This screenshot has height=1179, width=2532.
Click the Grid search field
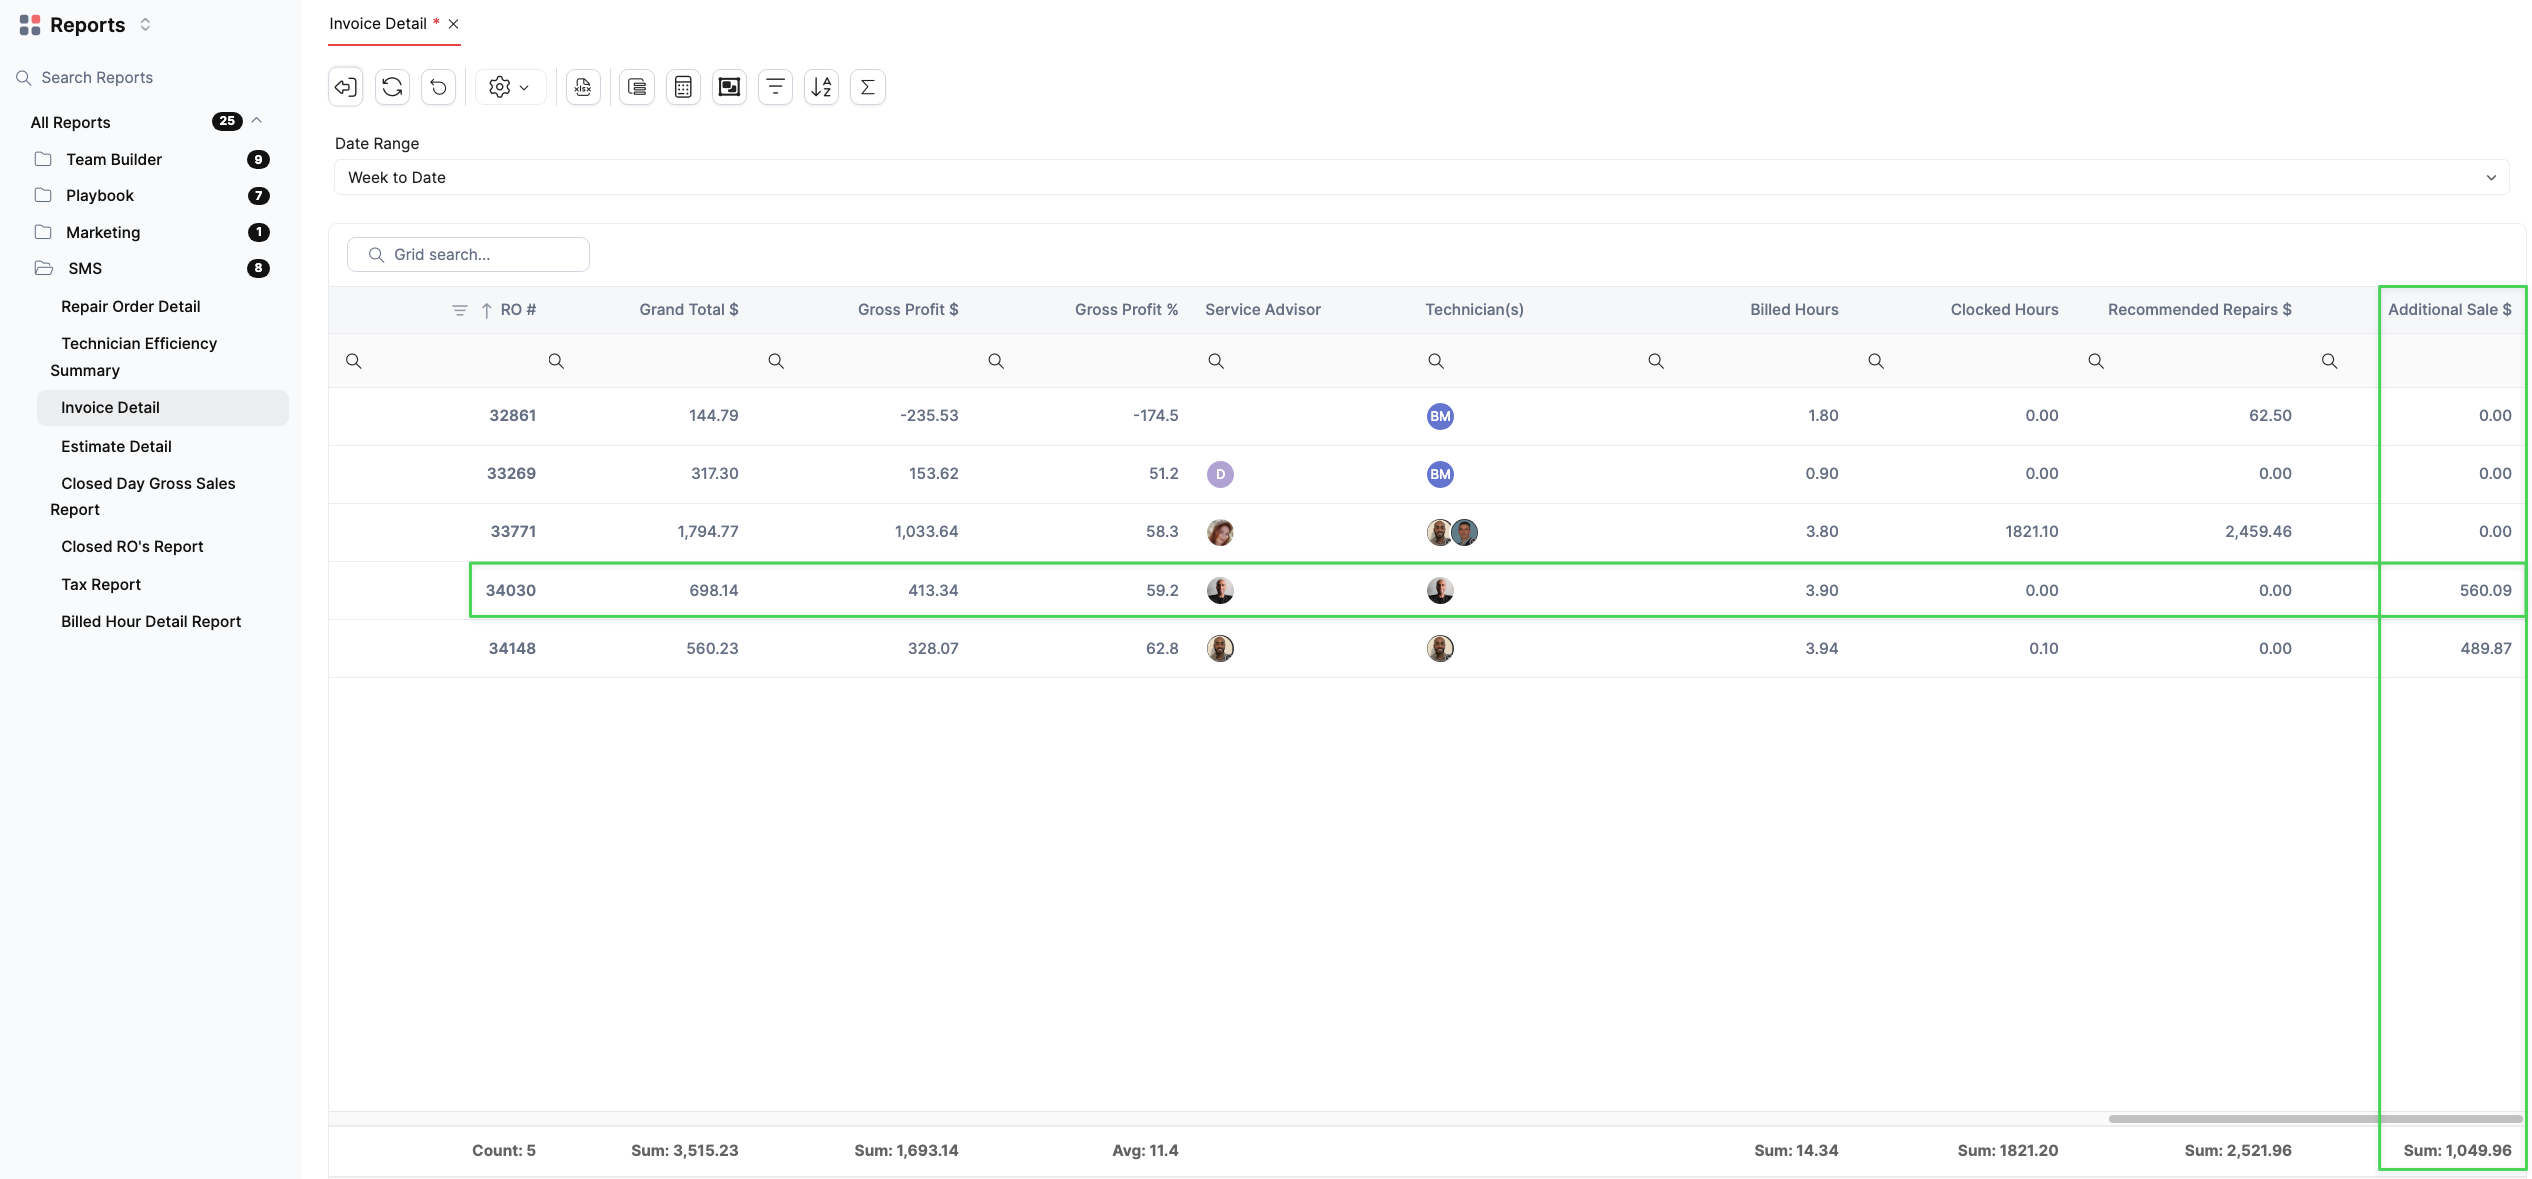point(468,254)
